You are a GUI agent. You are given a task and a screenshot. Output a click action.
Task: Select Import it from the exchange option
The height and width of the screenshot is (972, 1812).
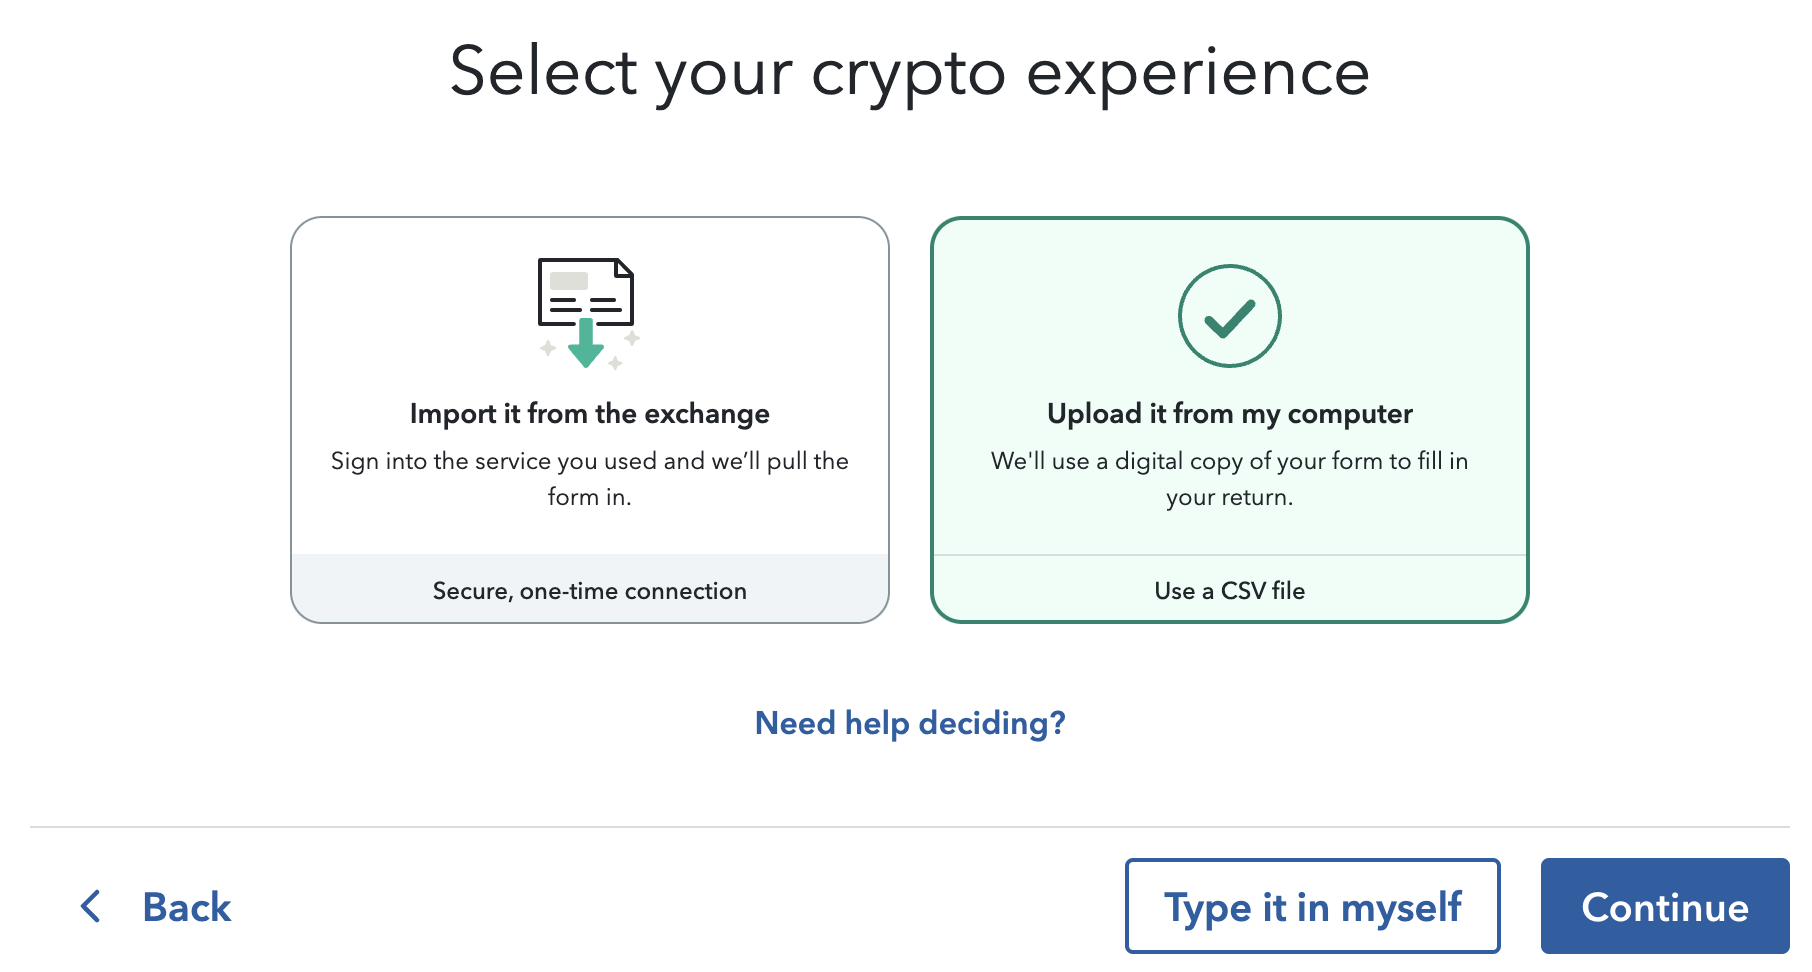point(590,420)
